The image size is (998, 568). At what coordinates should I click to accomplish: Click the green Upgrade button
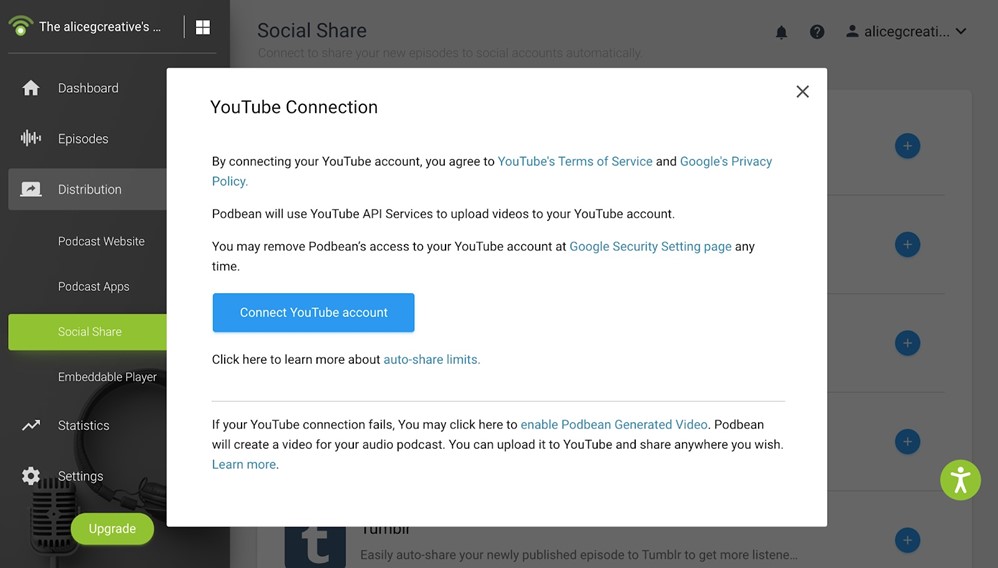tap(112, 529)
